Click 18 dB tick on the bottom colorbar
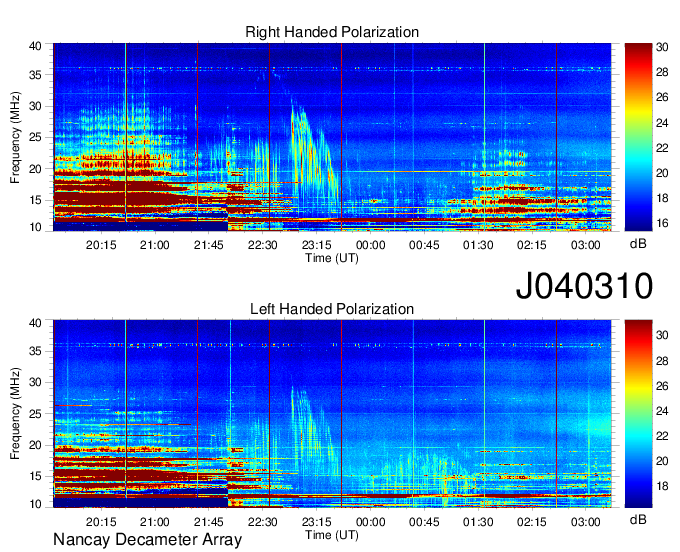The width and height of the screenshot is (680, 552). point(662,486)
